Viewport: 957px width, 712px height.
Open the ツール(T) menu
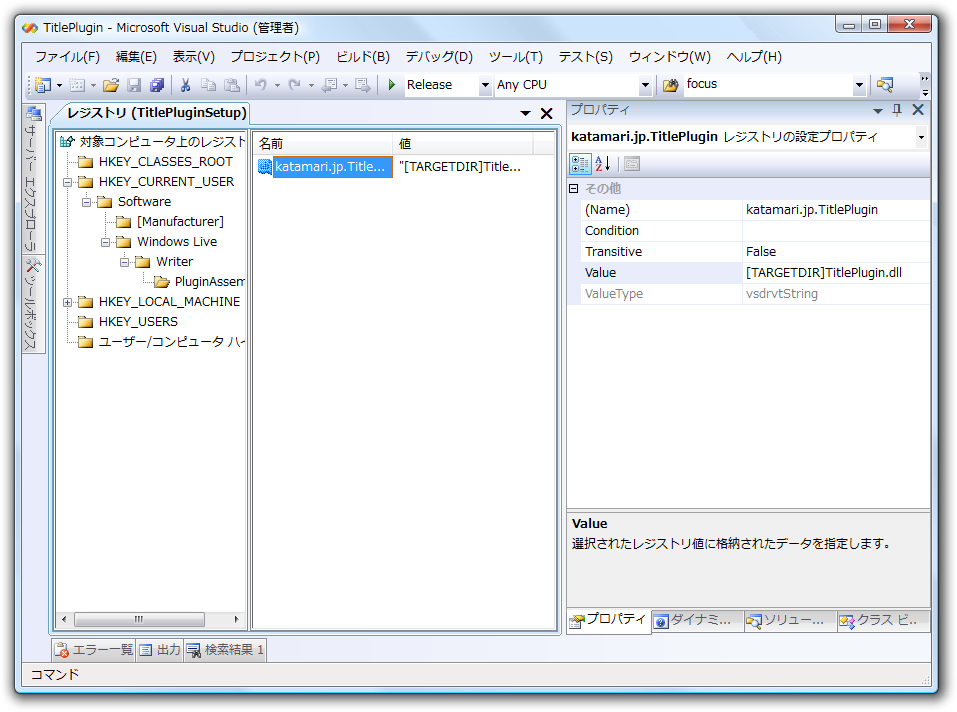[x=516, y=57]
